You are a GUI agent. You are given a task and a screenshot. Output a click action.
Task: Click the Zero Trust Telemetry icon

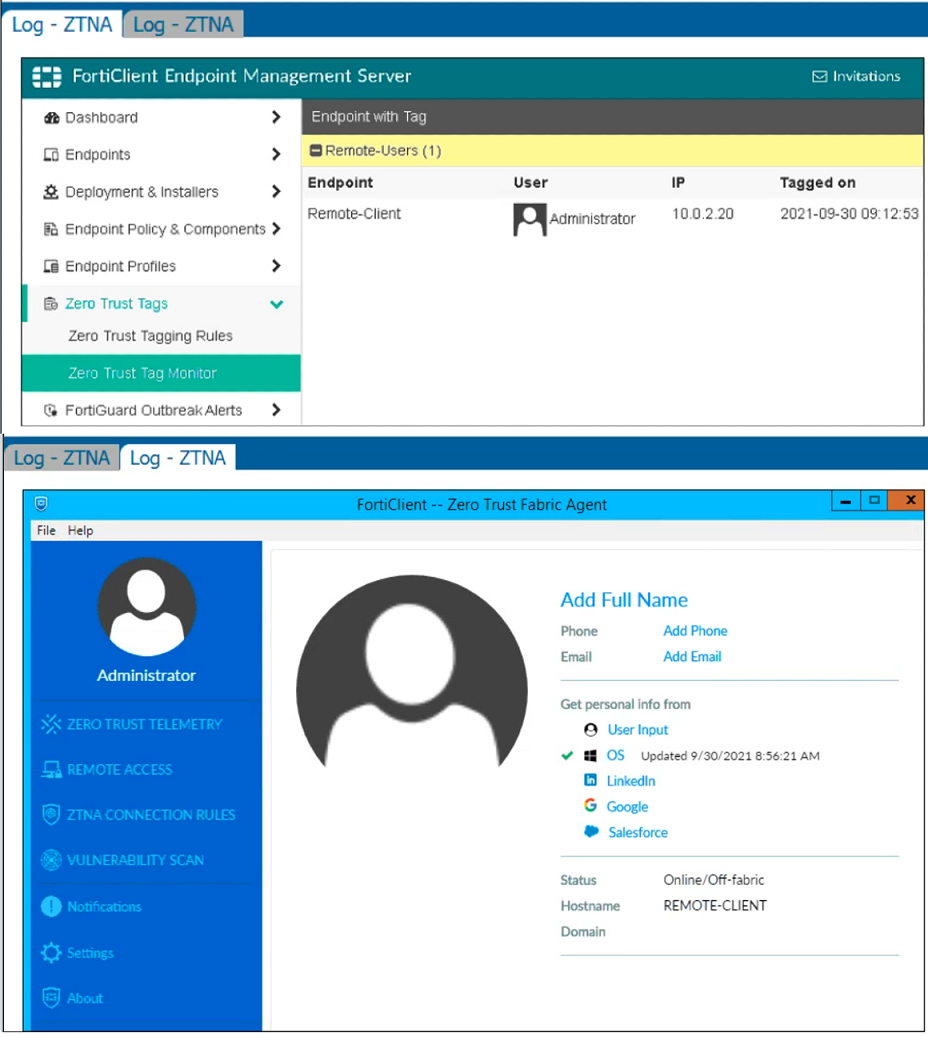[x=51, y=724]
